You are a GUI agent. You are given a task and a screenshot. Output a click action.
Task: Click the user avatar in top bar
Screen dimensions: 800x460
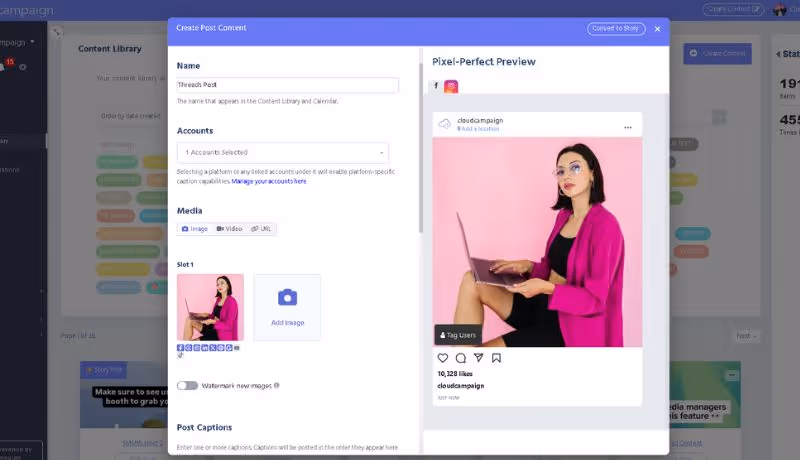pyautogui.click(x=779, y=9)
